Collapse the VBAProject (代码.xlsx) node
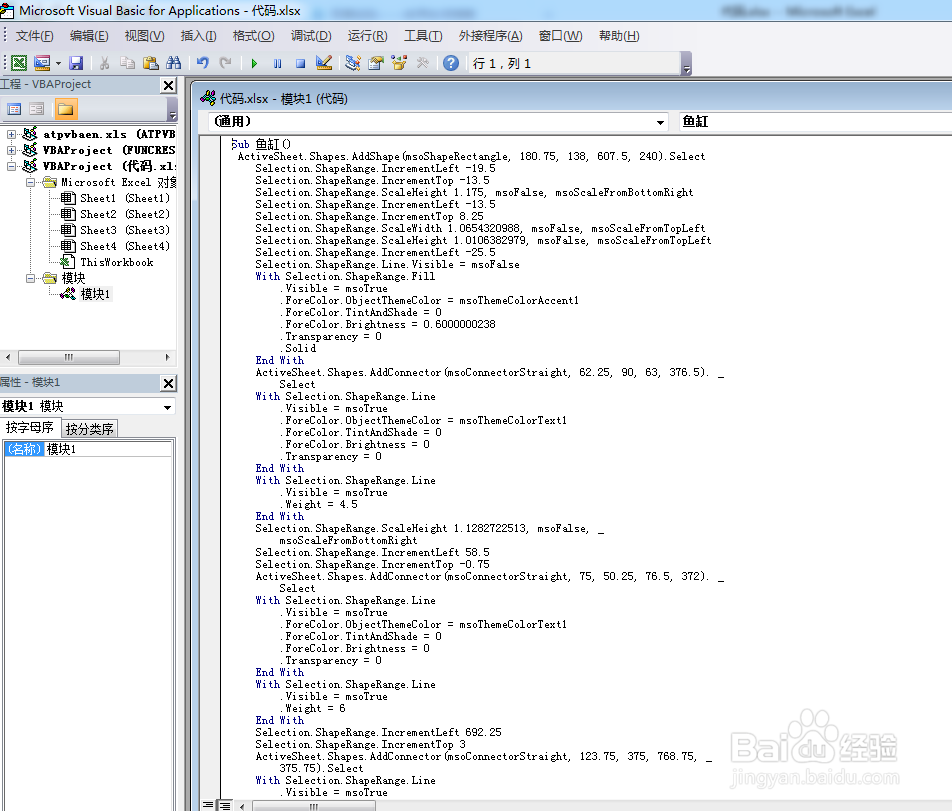This screenshot has height=811, width=952. [11, 166]
